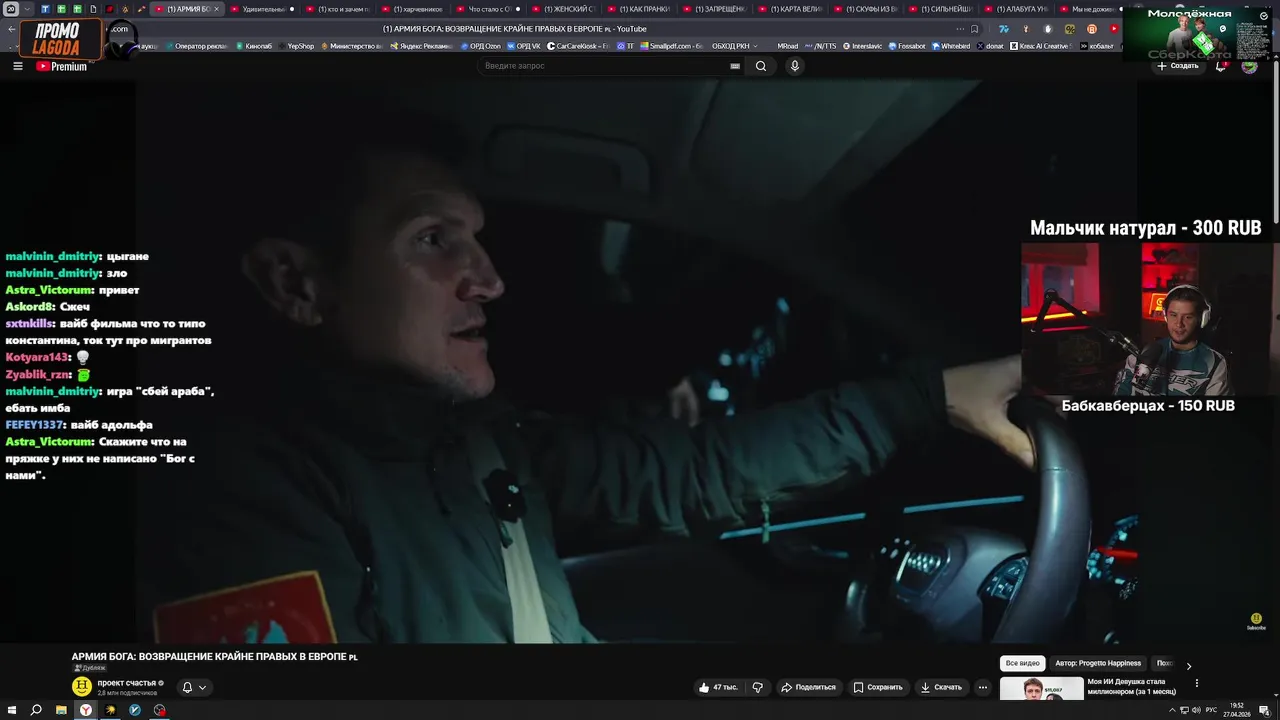Bookmark this page with the bookmark icon
1280x720 pixels.
[x=975, y=29]
